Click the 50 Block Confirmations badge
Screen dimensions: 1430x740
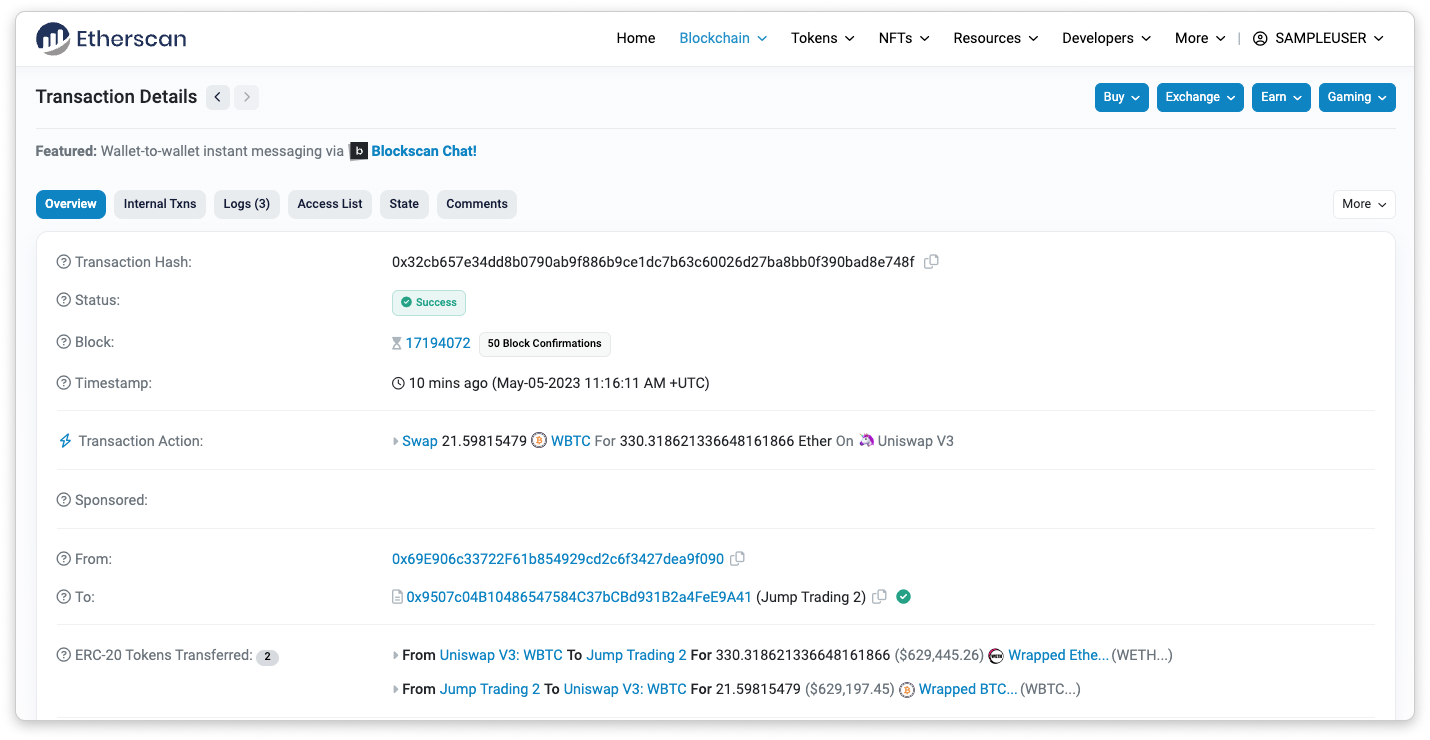tap(544, 343)
